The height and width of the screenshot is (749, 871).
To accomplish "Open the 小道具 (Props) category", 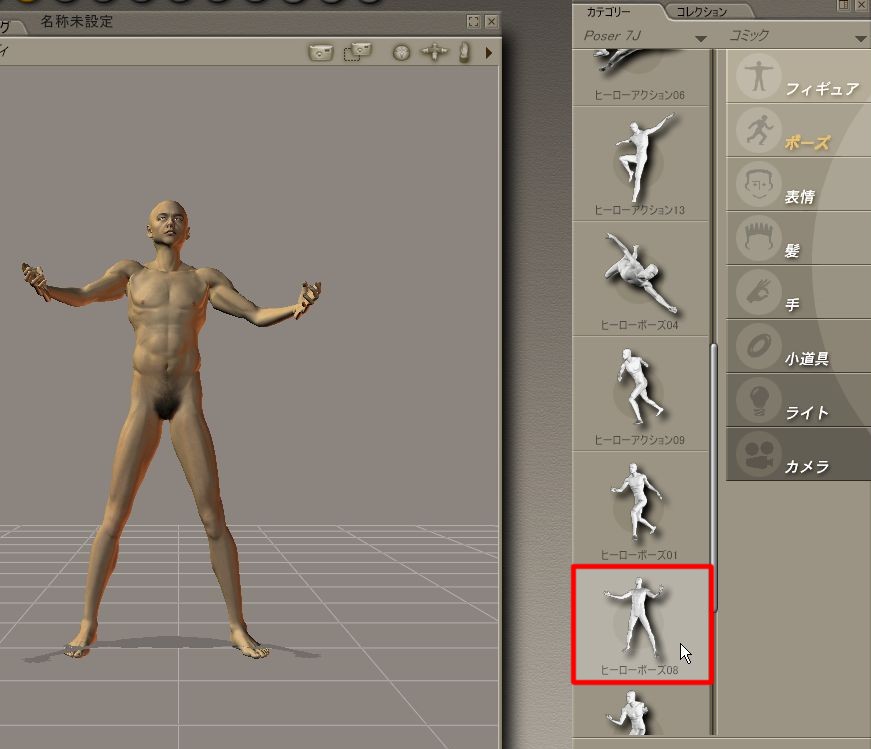I will click(x=798, y=347).
